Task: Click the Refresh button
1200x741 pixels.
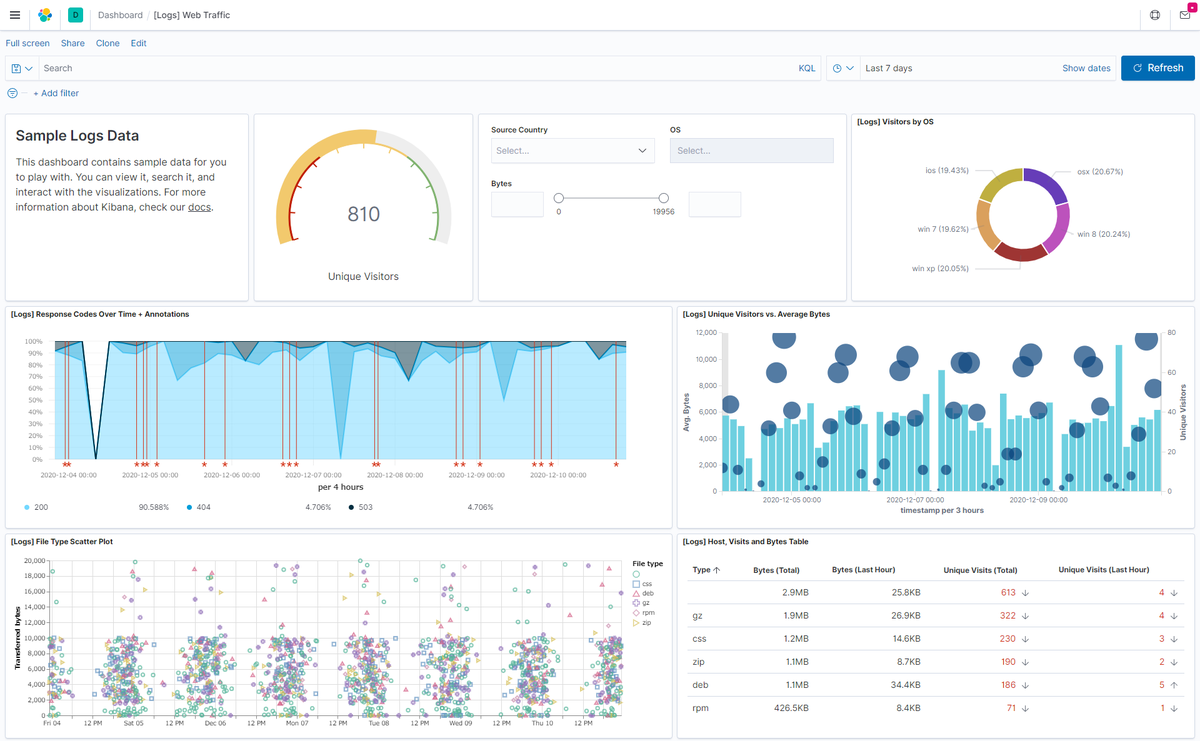Action: tap(1158, 68)
